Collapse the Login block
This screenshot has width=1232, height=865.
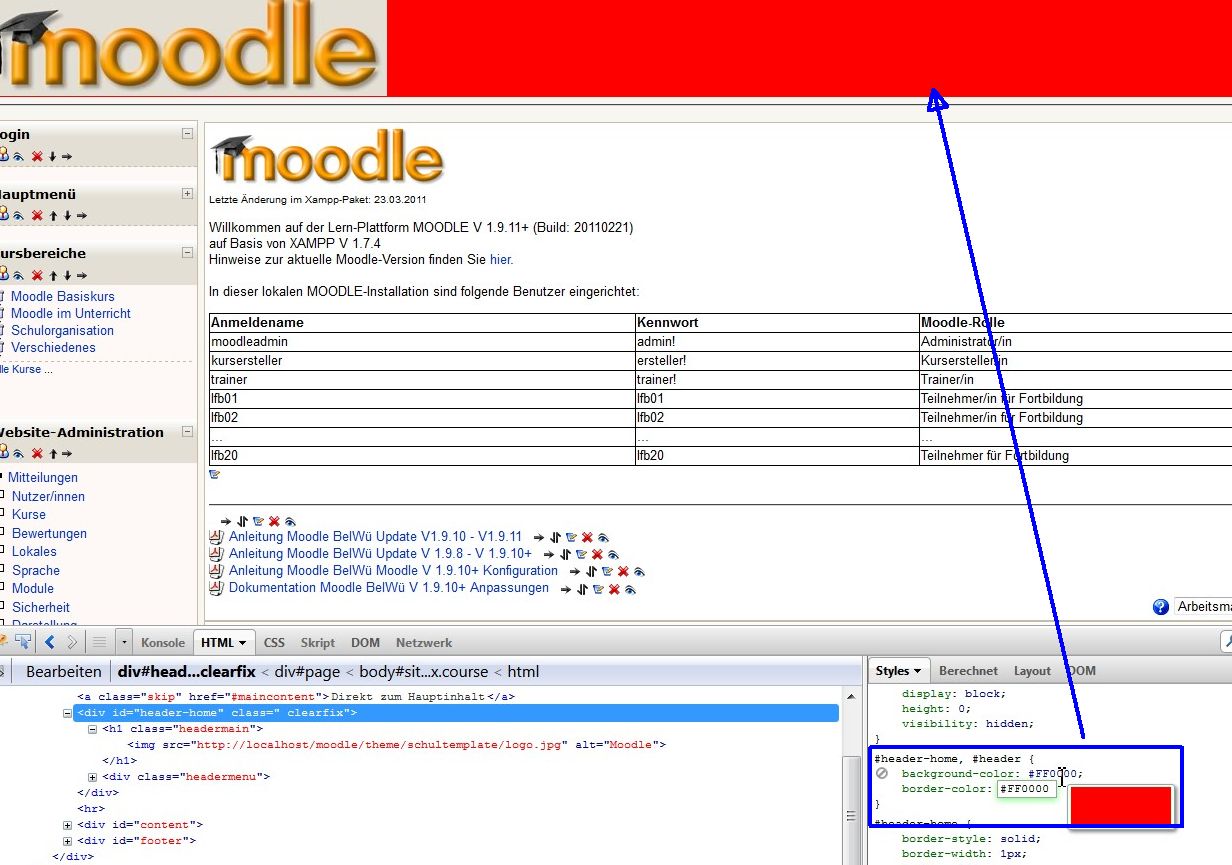pyautogui.click(x=187, y=133)
